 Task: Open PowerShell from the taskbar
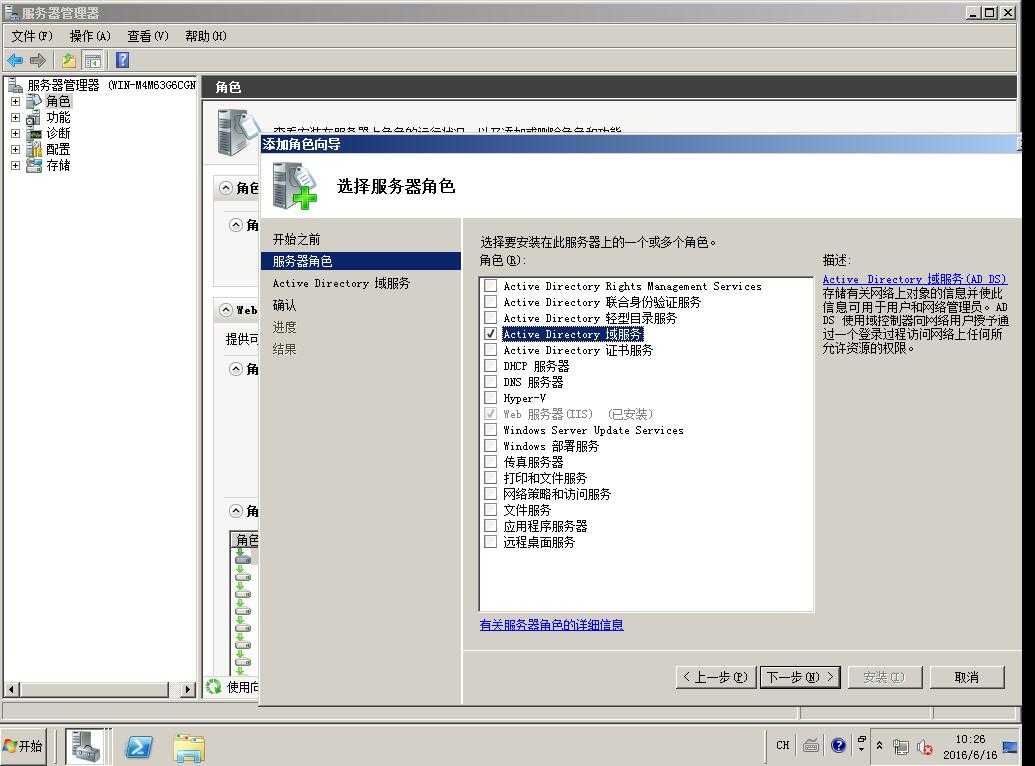pyautogui.click(x=139, y=747)
